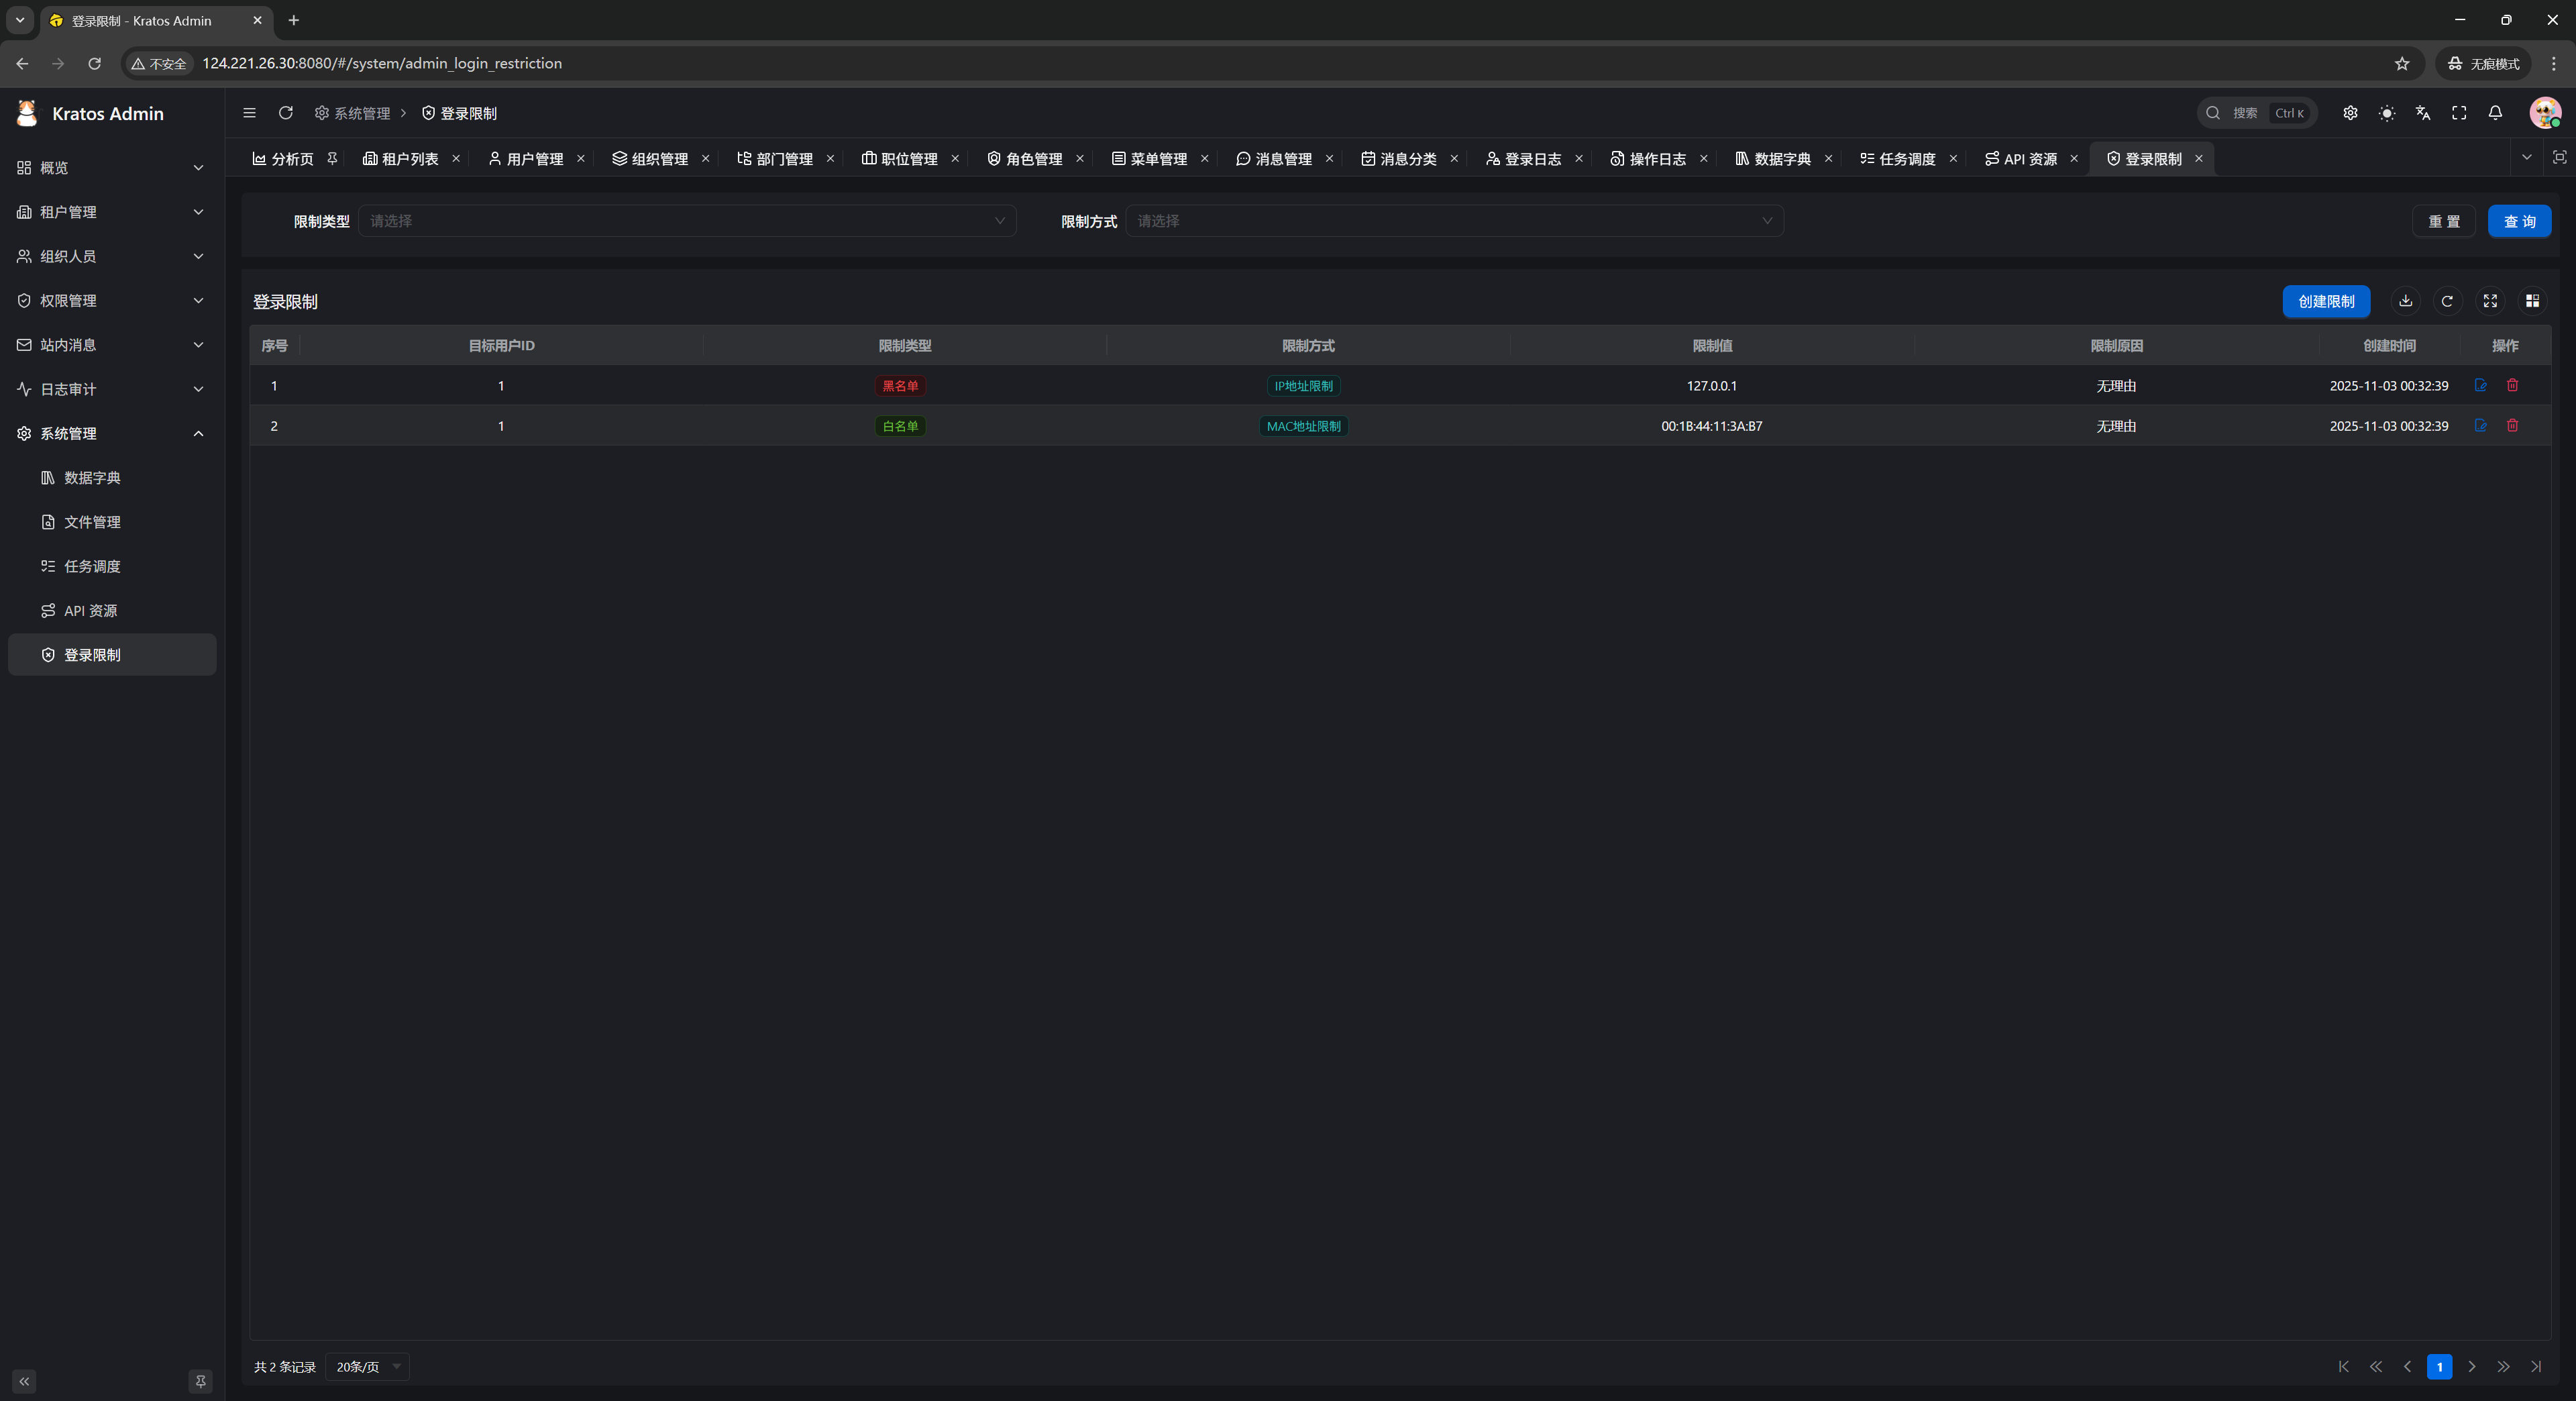
Task: Expand the 日志审计 sidebar menu
Action: 111,389
